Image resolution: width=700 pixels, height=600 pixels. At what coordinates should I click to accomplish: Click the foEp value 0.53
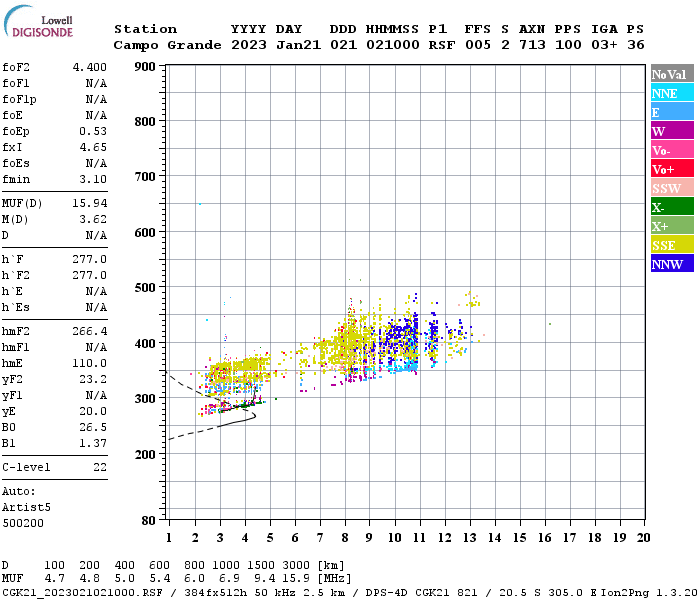(x=93, y=131)
